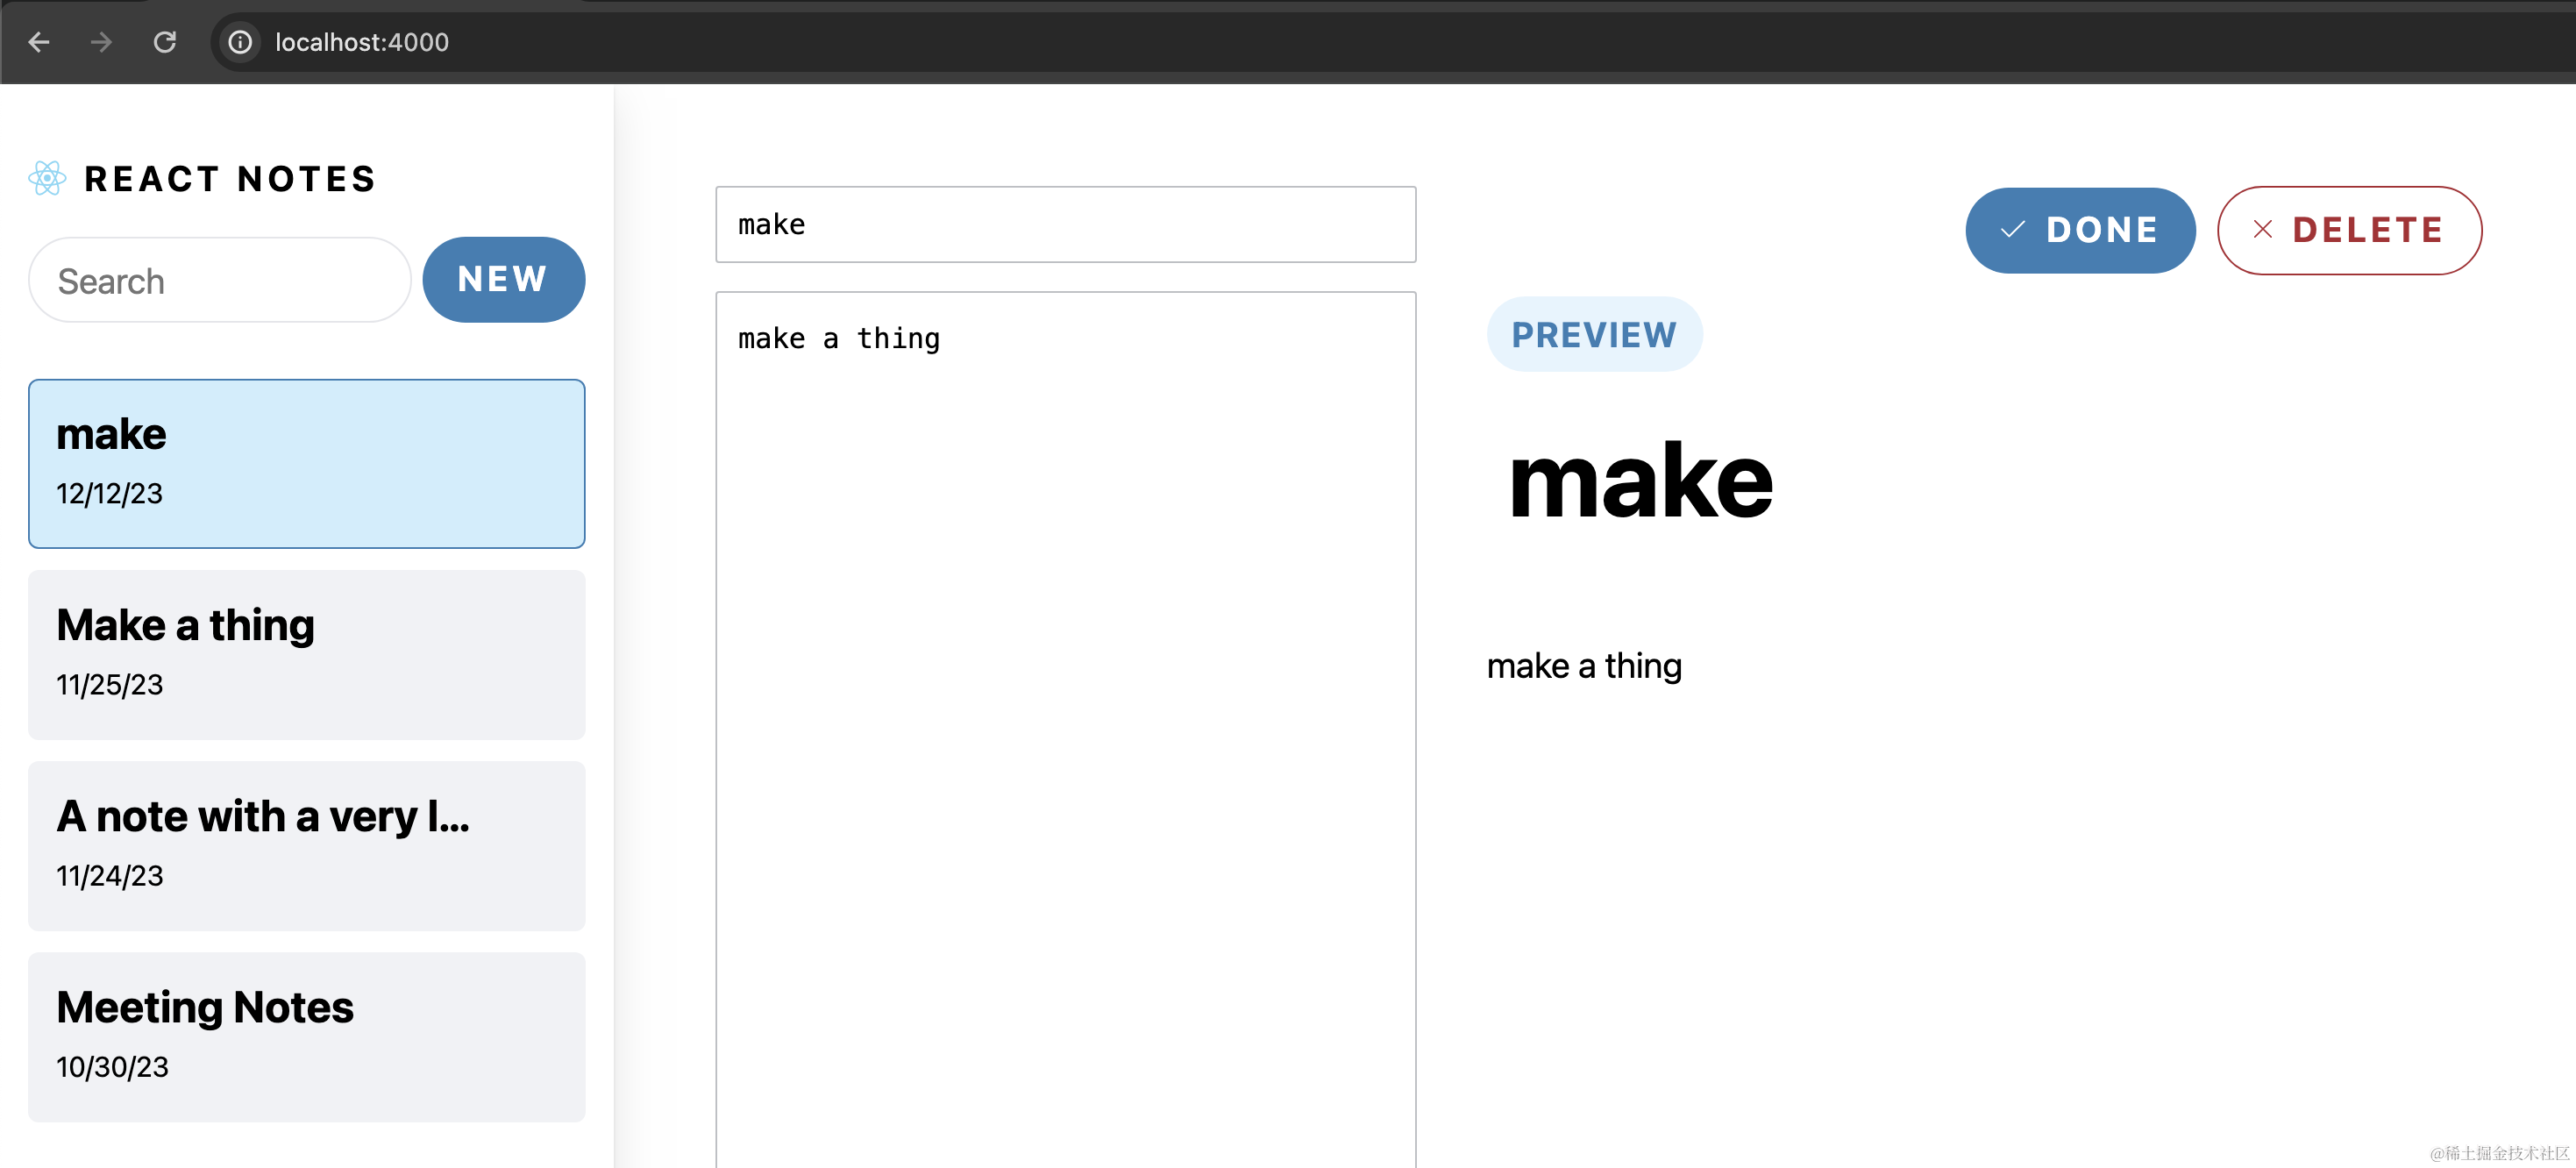Viewport: 2576px width, 1168px height.
Task: Open the 'Make a thing' note
Action: (x=306, y=654)
